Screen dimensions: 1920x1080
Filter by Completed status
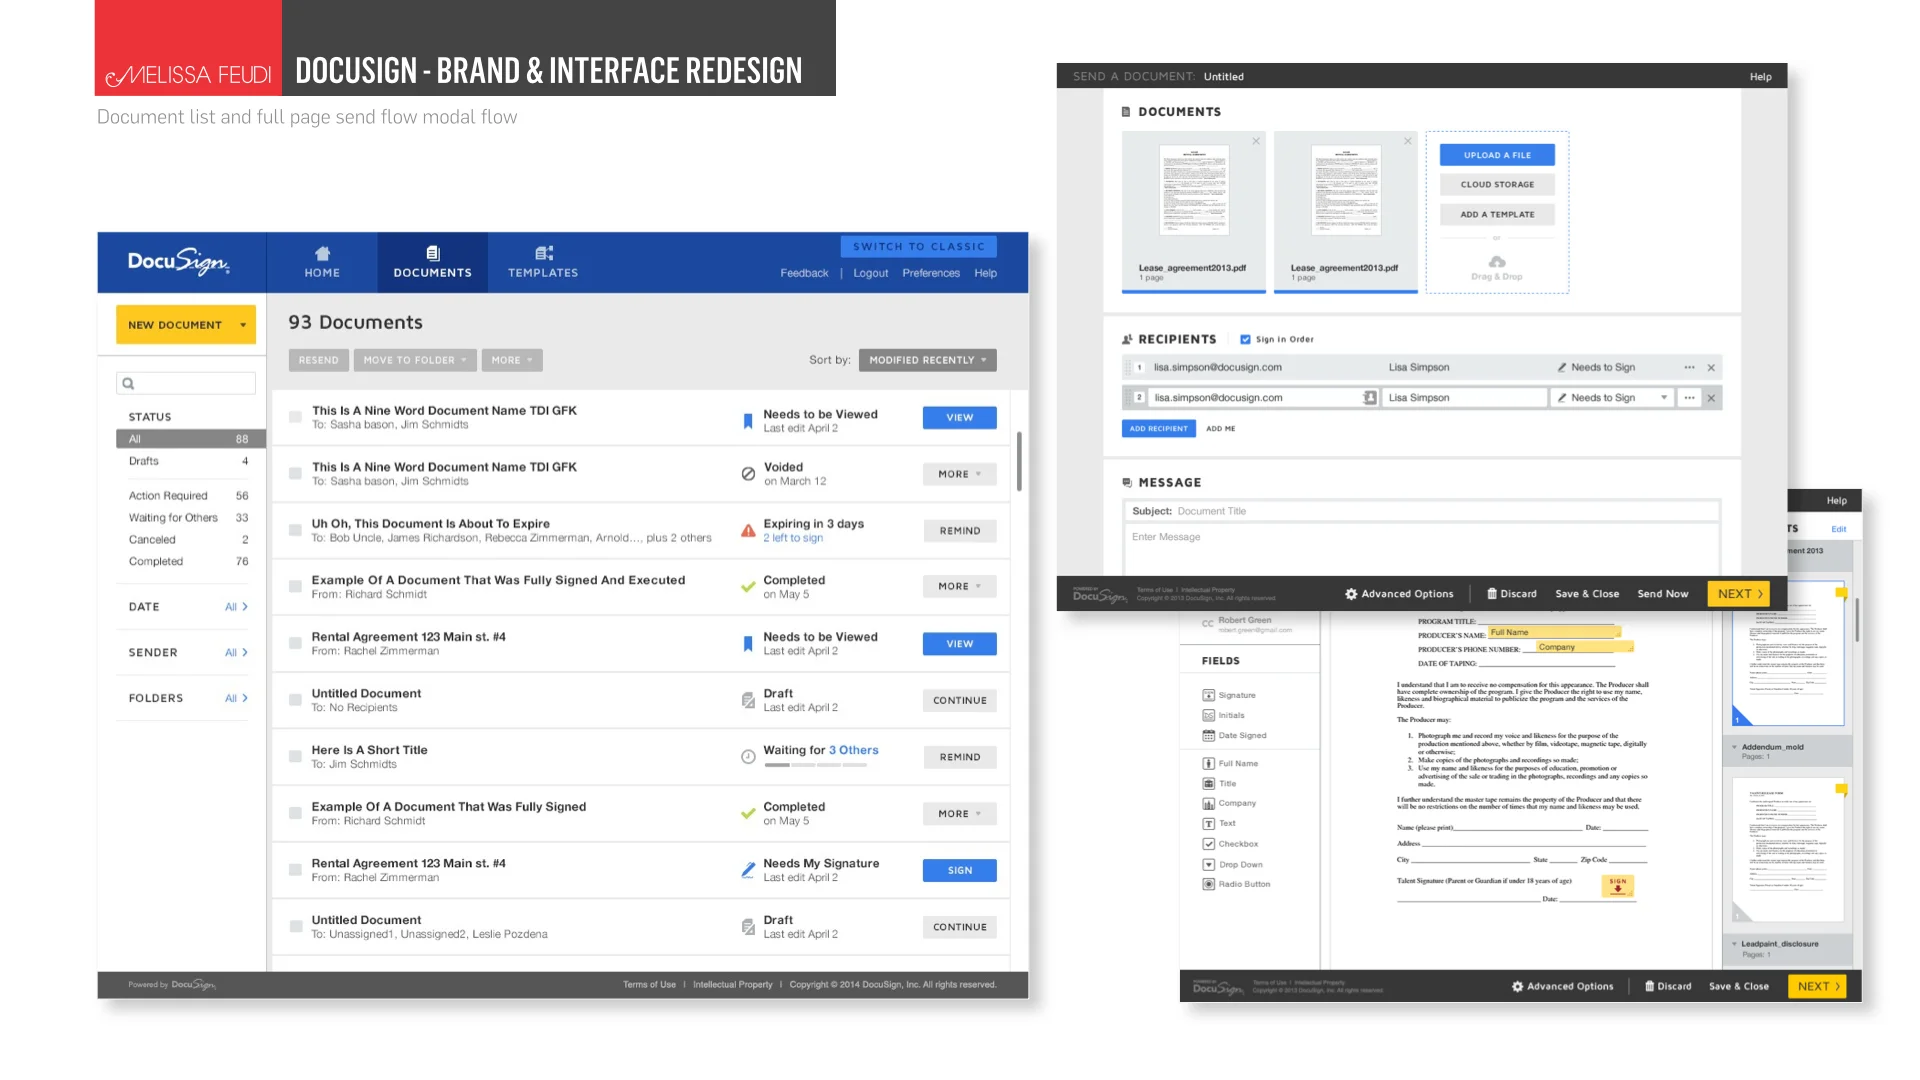pyautogui.click(x=188, y=562)
